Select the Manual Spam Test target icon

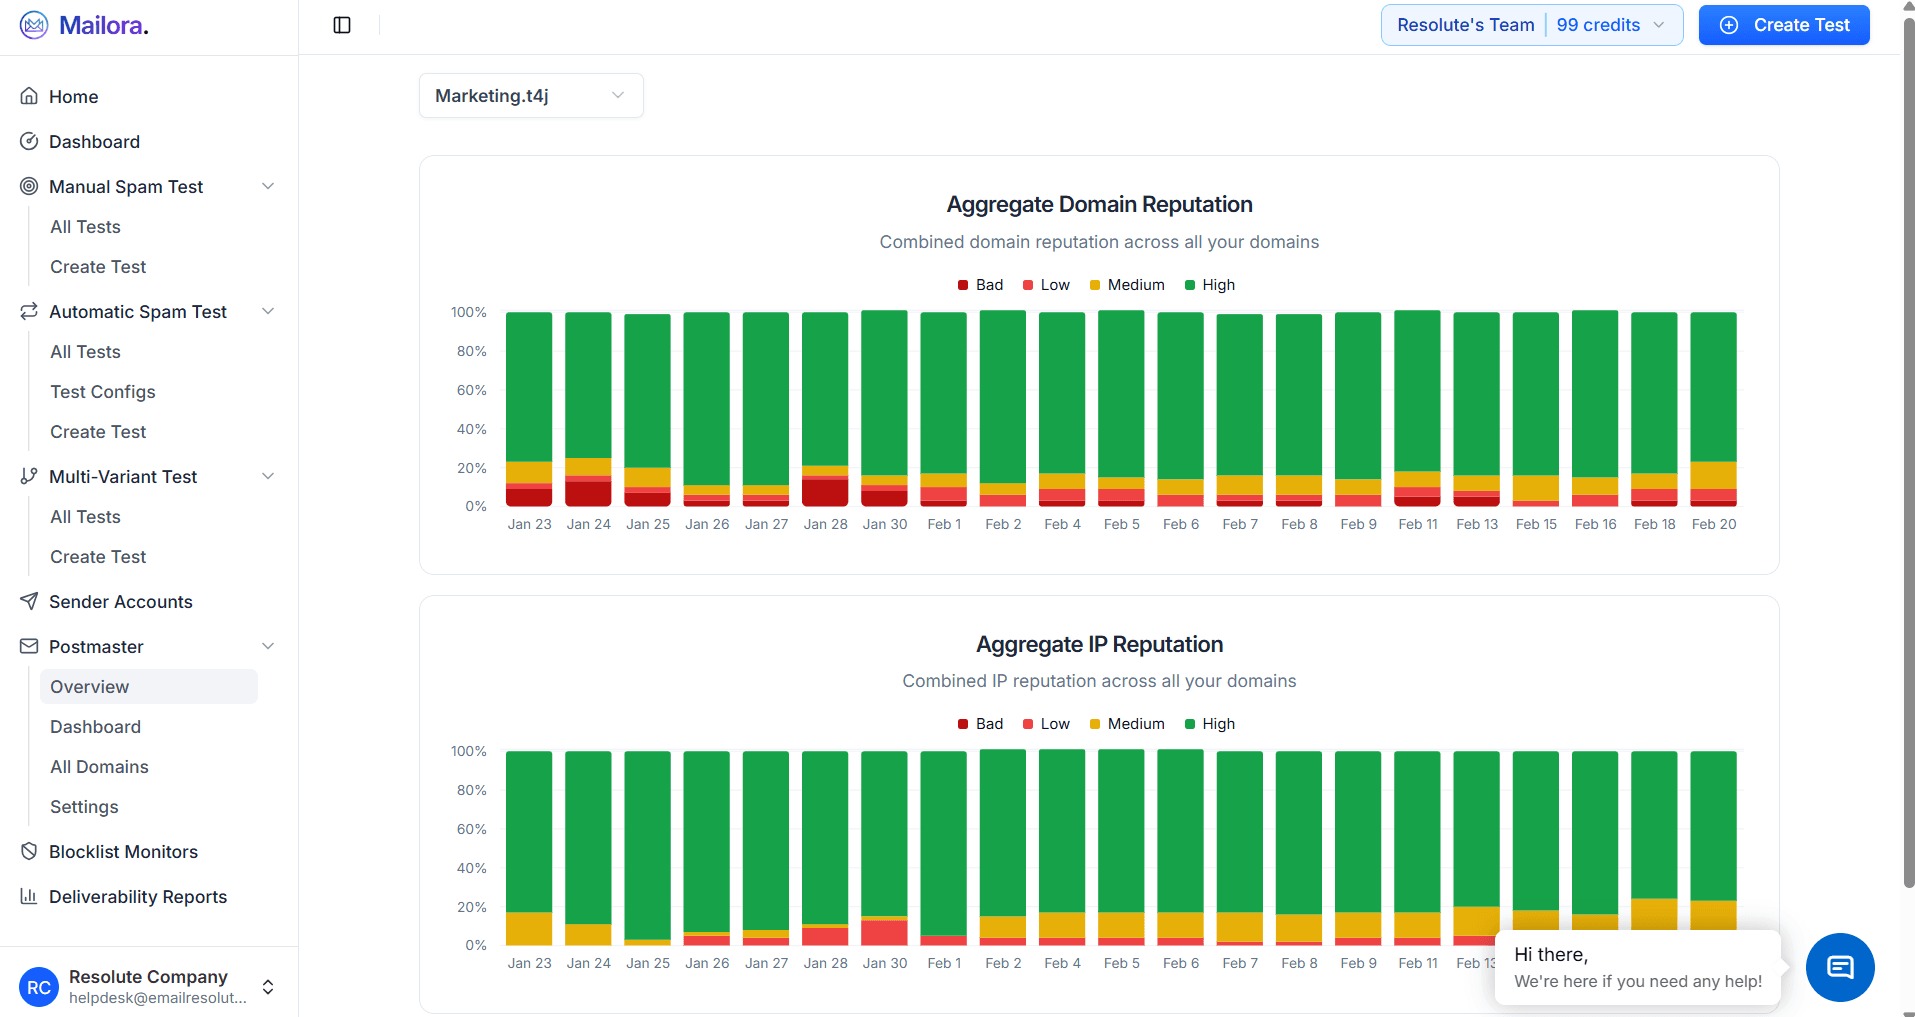(29, 186)
